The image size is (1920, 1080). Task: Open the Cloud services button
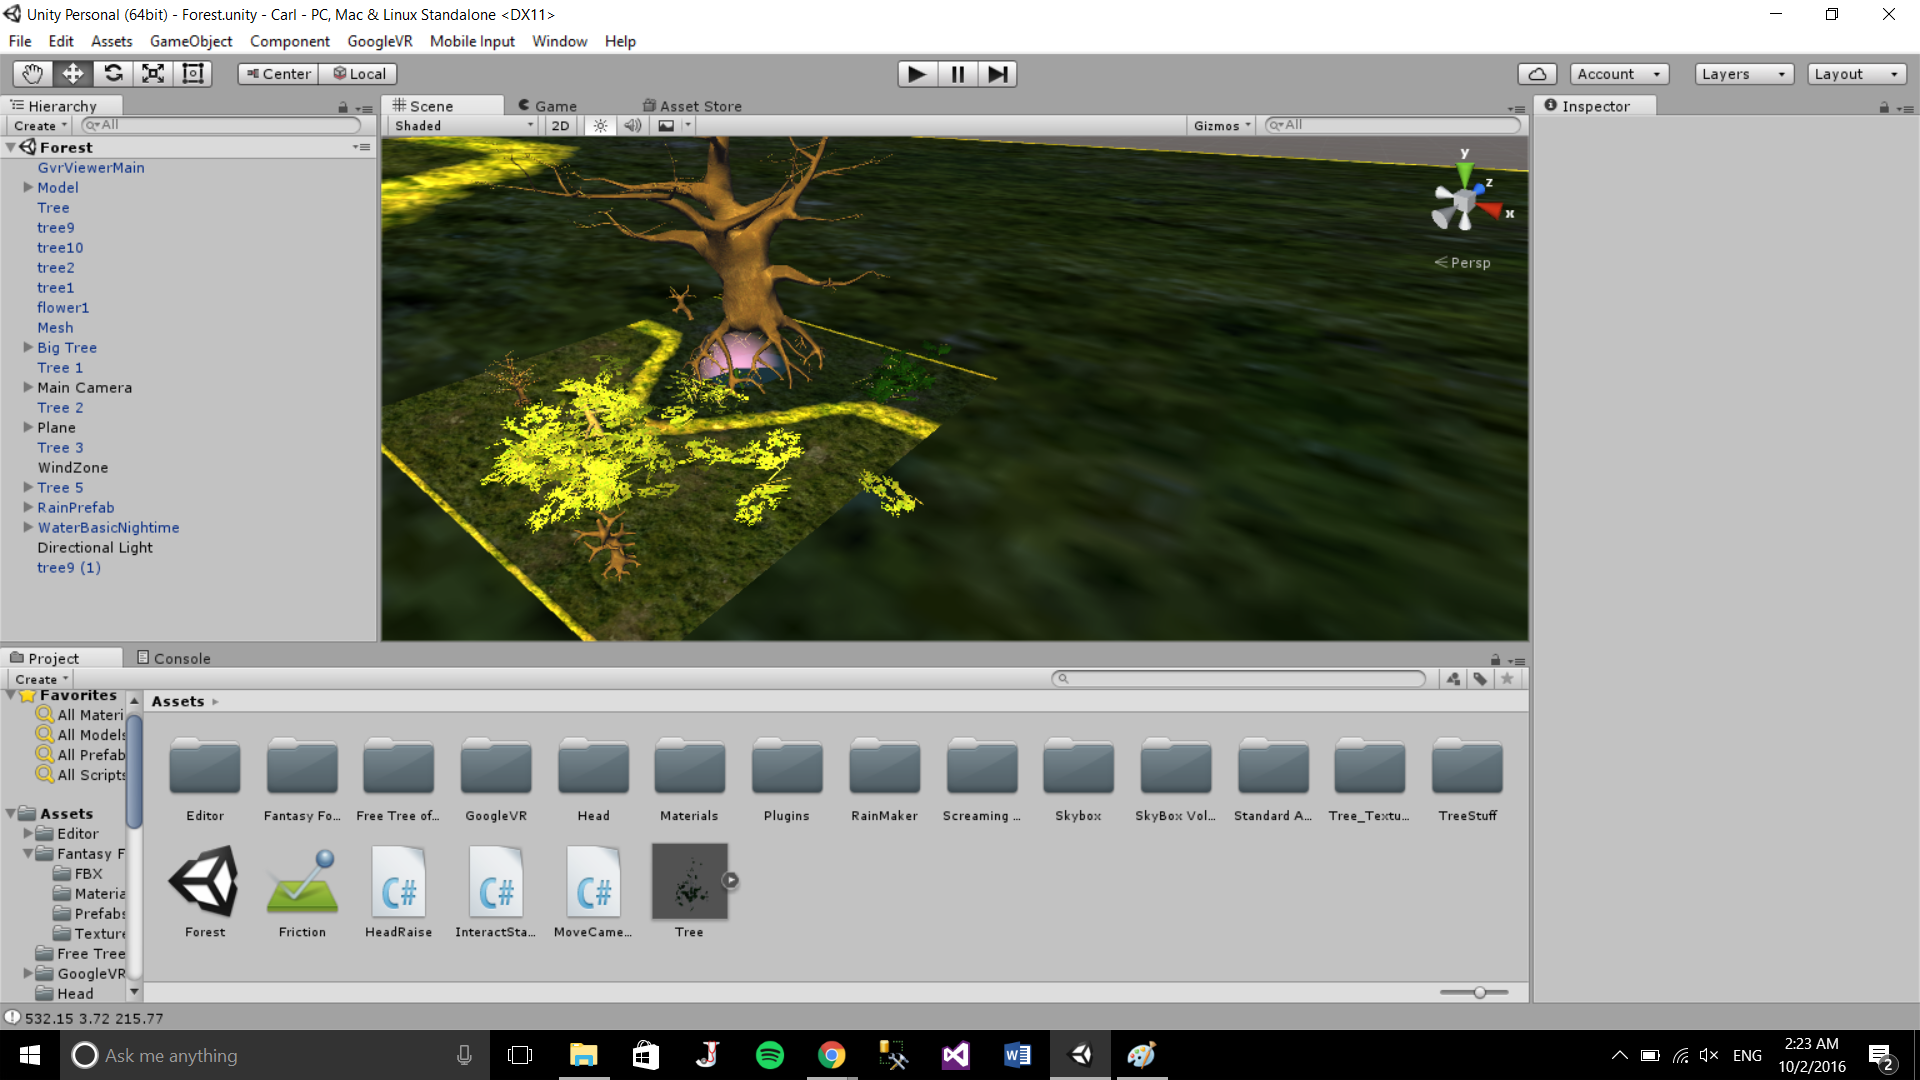tap(1537, 74)
